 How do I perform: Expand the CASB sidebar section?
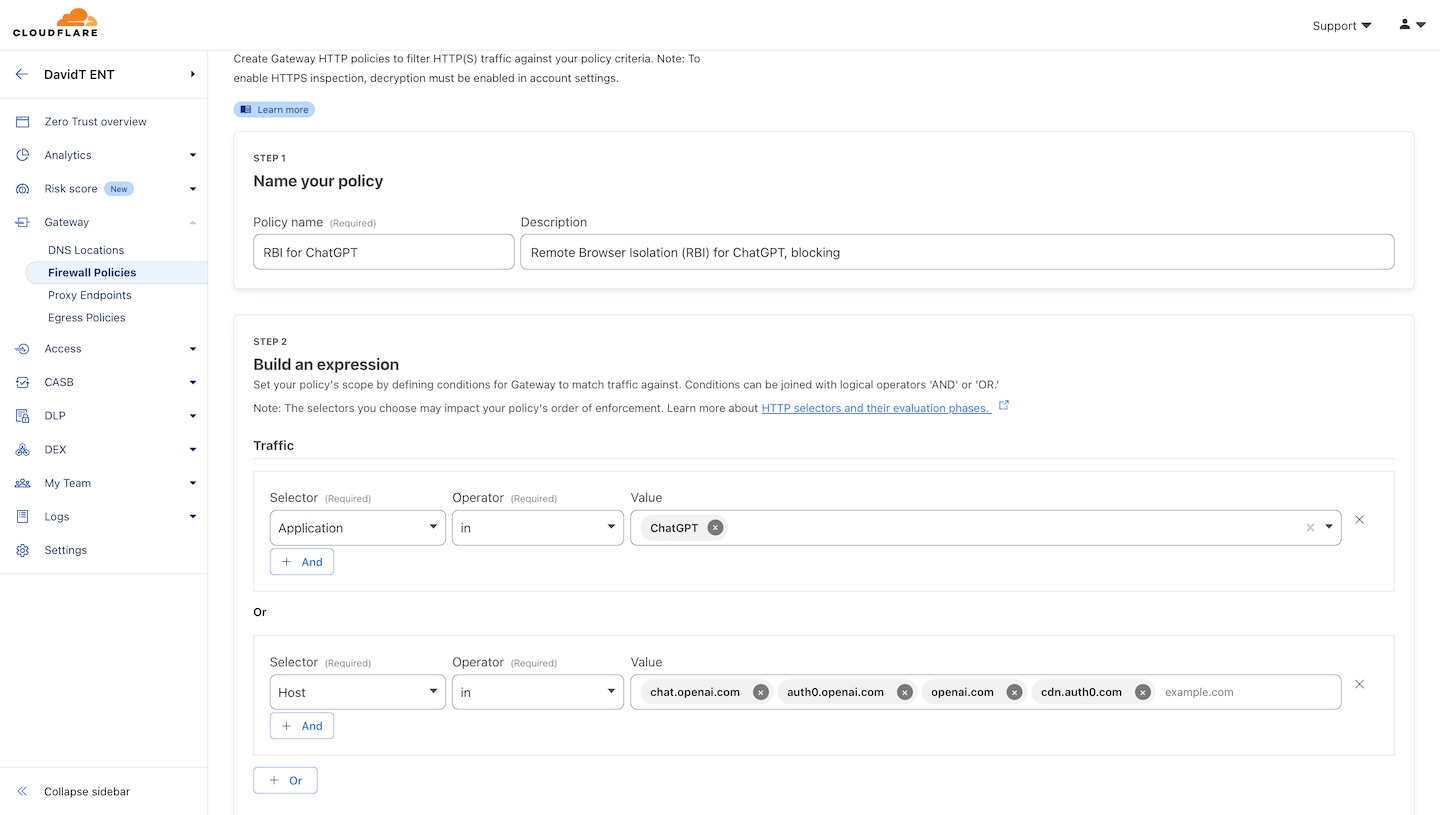[x=193, y=382]
